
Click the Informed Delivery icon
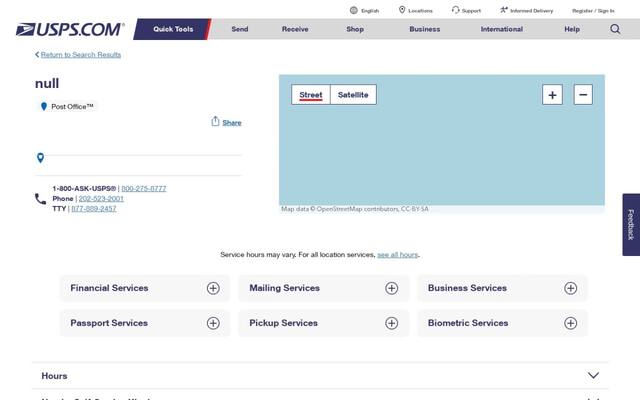coord(504,10)
